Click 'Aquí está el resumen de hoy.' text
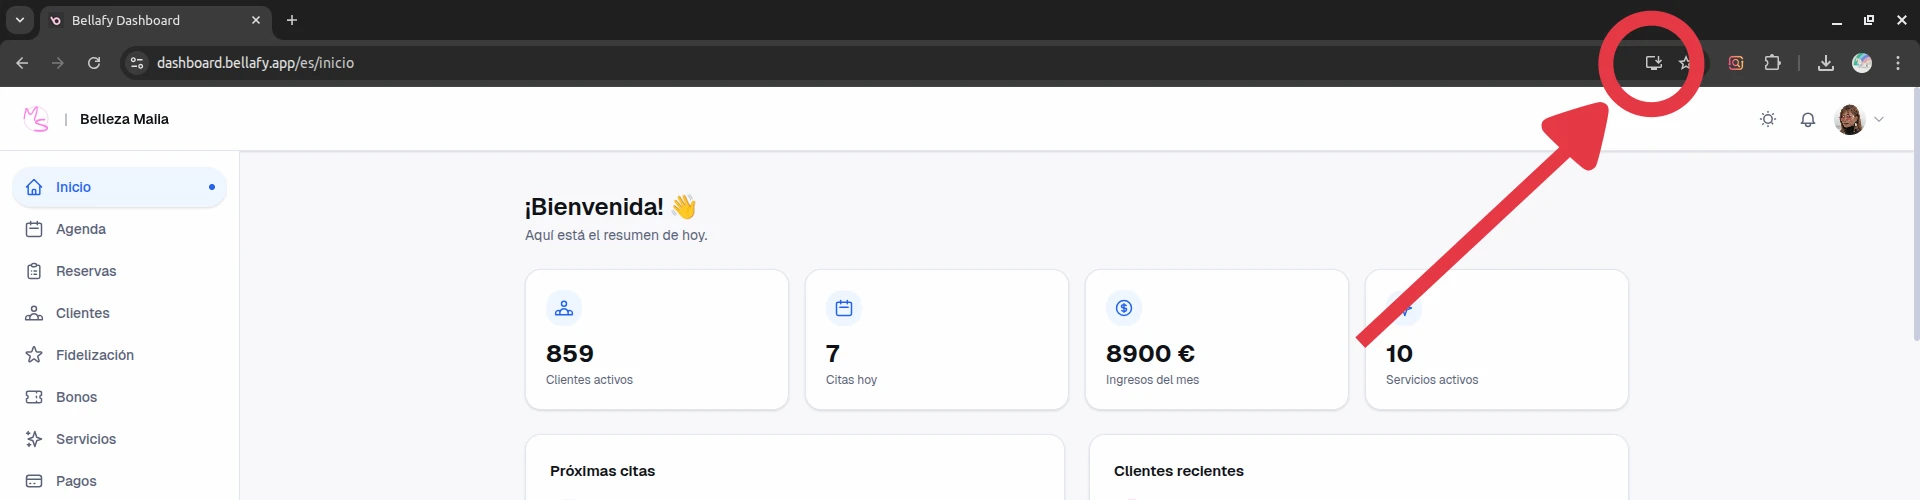 click(616, 235)
